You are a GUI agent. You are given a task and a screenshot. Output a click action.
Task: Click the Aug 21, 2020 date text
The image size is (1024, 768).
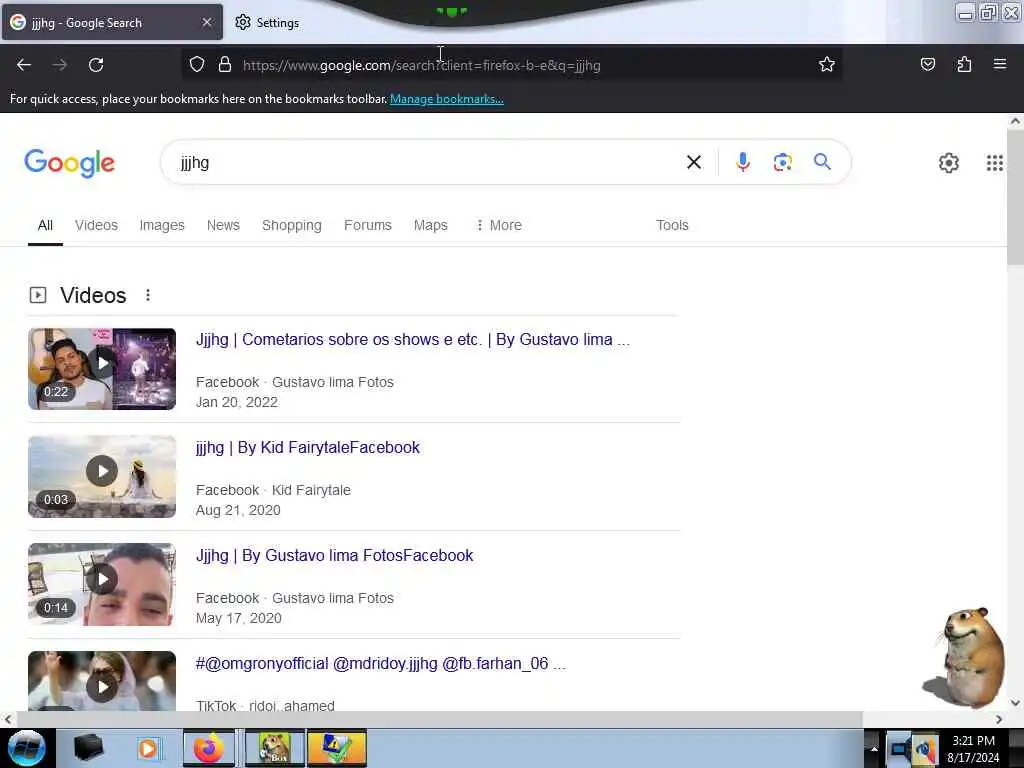click(238, 510)
